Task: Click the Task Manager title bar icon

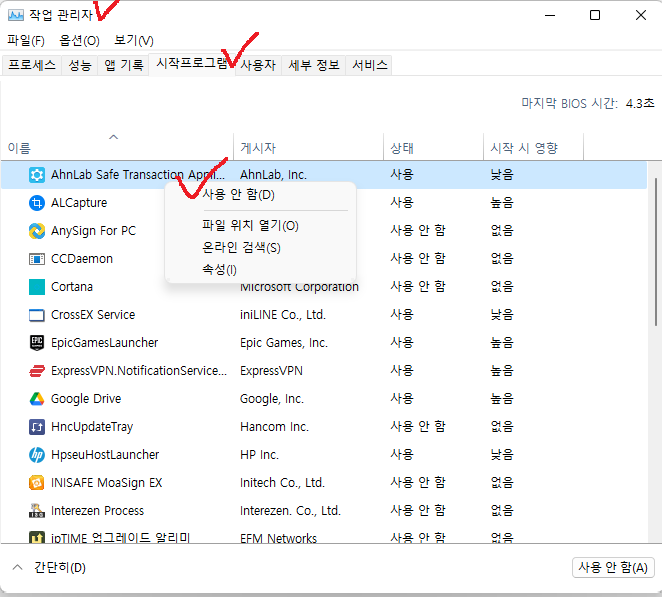Action: (16, 16)
